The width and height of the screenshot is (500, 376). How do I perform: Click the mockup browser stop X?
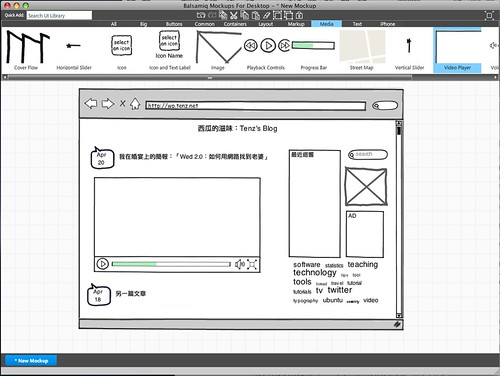(123, 104)
